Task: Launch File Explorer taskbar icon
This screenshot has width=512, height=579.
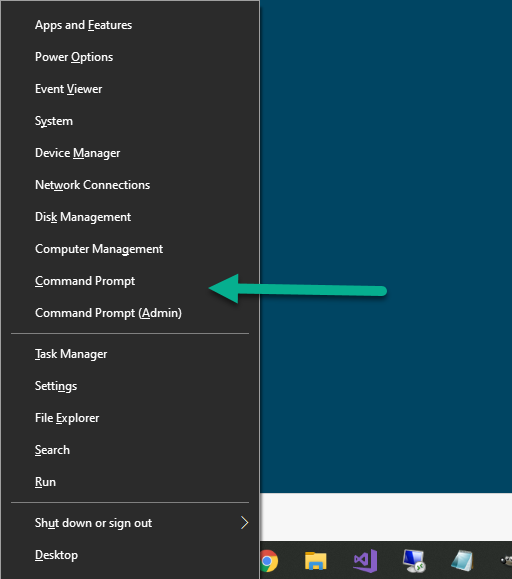Action: [316, 561]
